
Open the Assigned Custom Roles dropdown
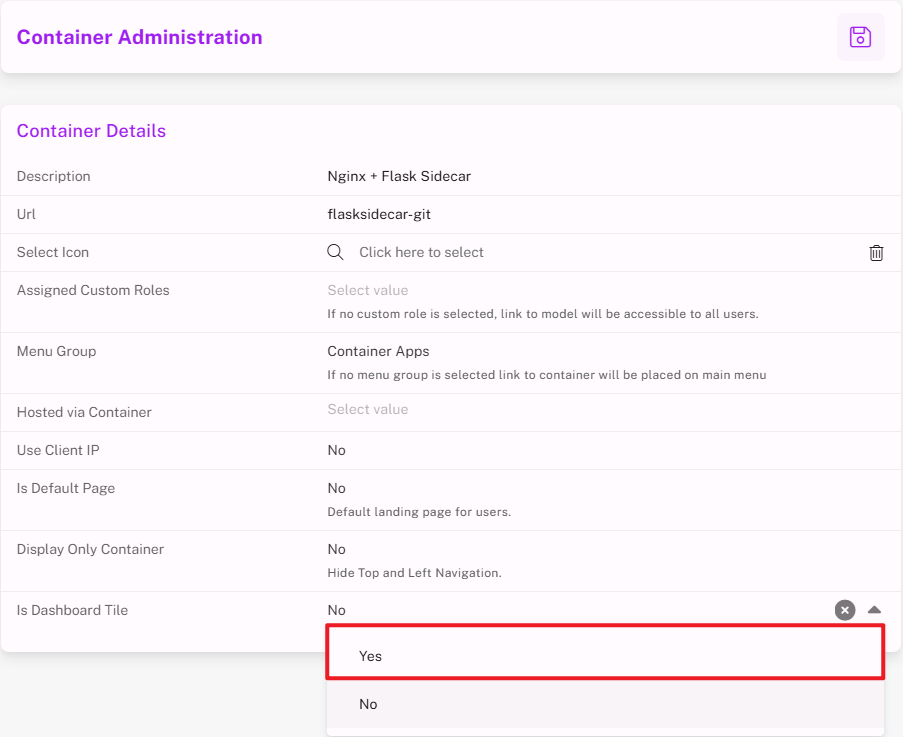pyautogui.click(x=368, y=290)
